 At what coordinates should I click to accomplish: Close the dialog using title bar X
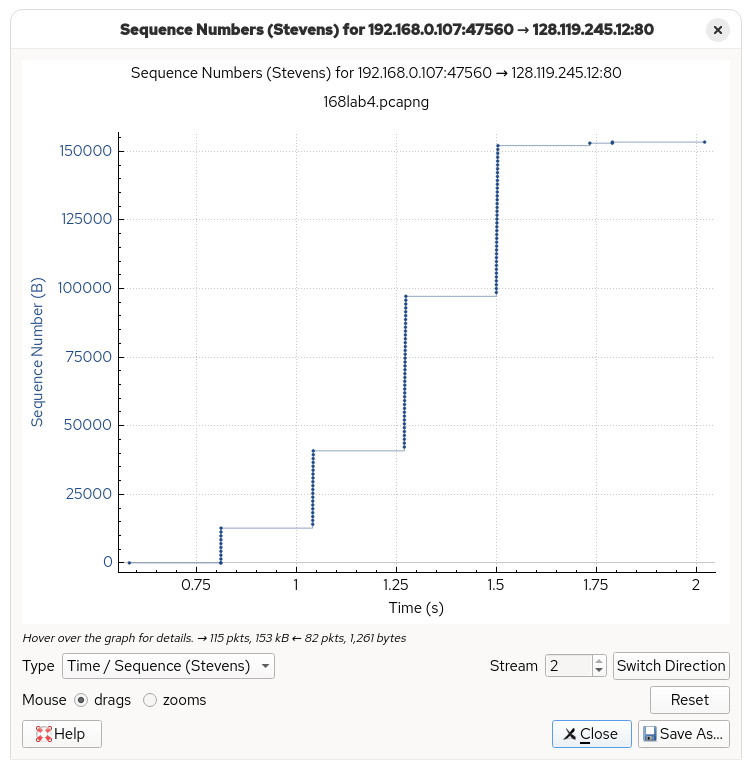[717, 30]
